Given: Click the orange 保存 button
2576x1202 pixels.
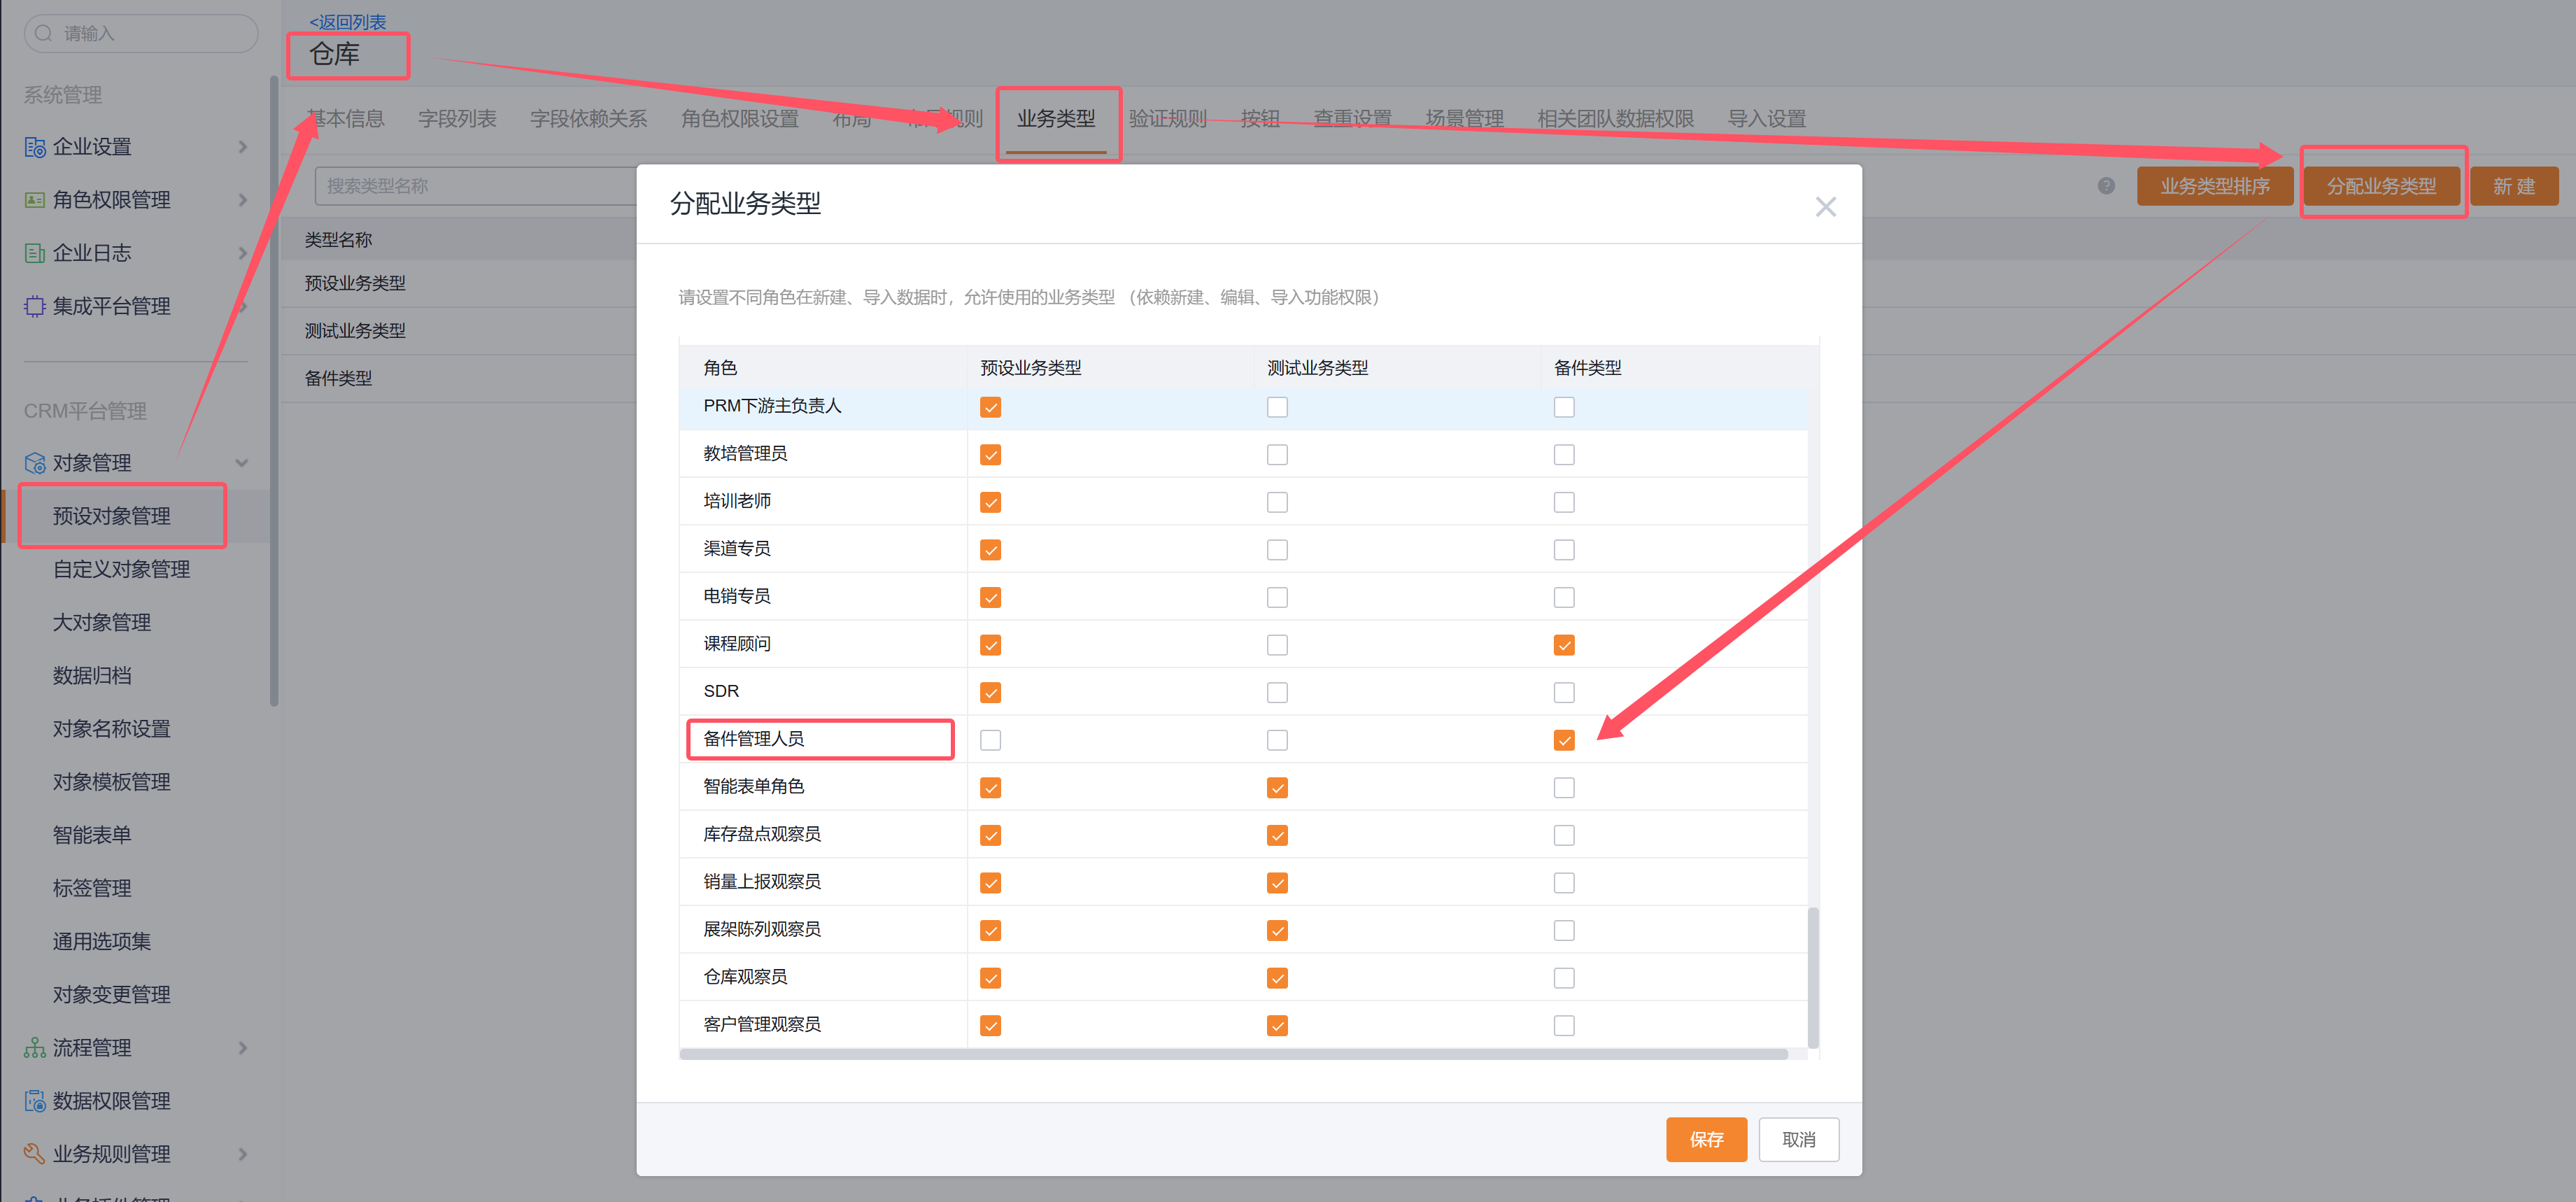Looking at the screenshot, I should point(1706,1139).
